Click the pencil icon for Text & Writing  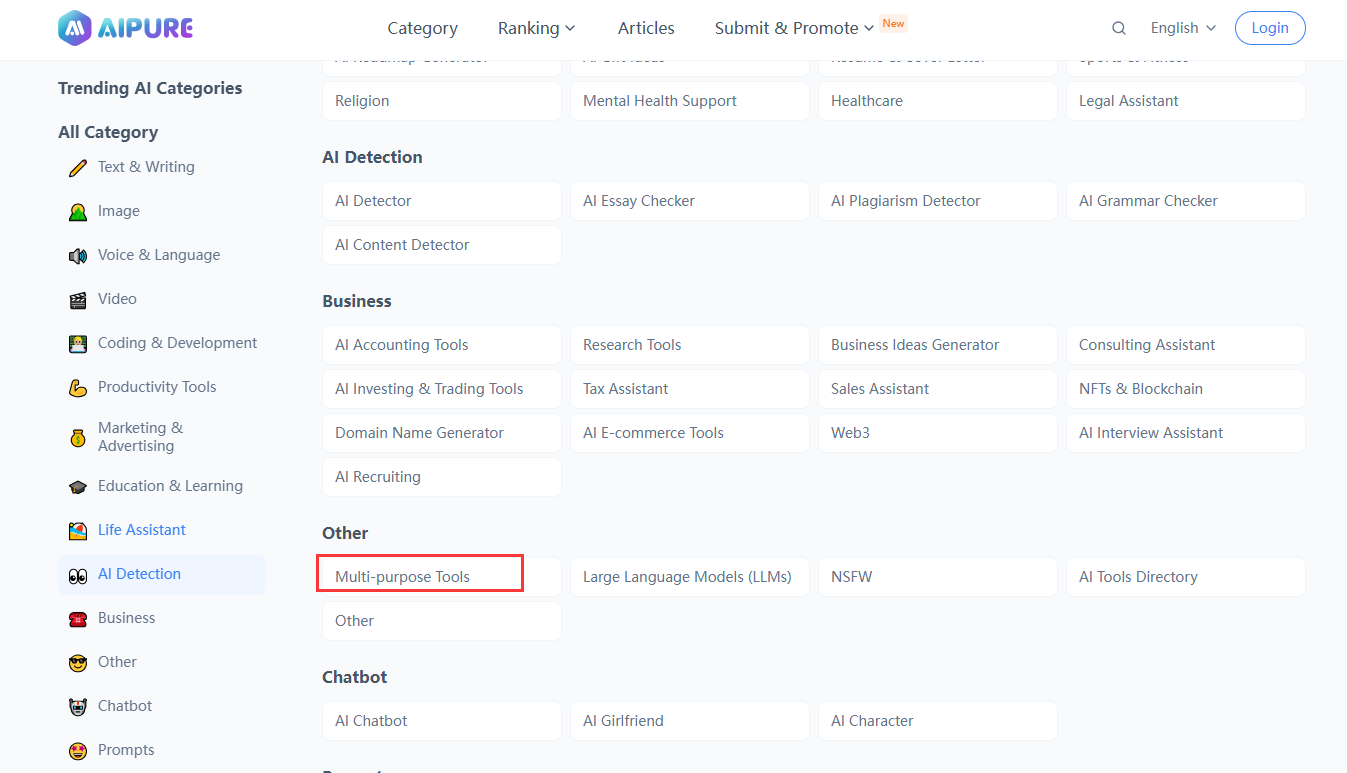point(78,168)
